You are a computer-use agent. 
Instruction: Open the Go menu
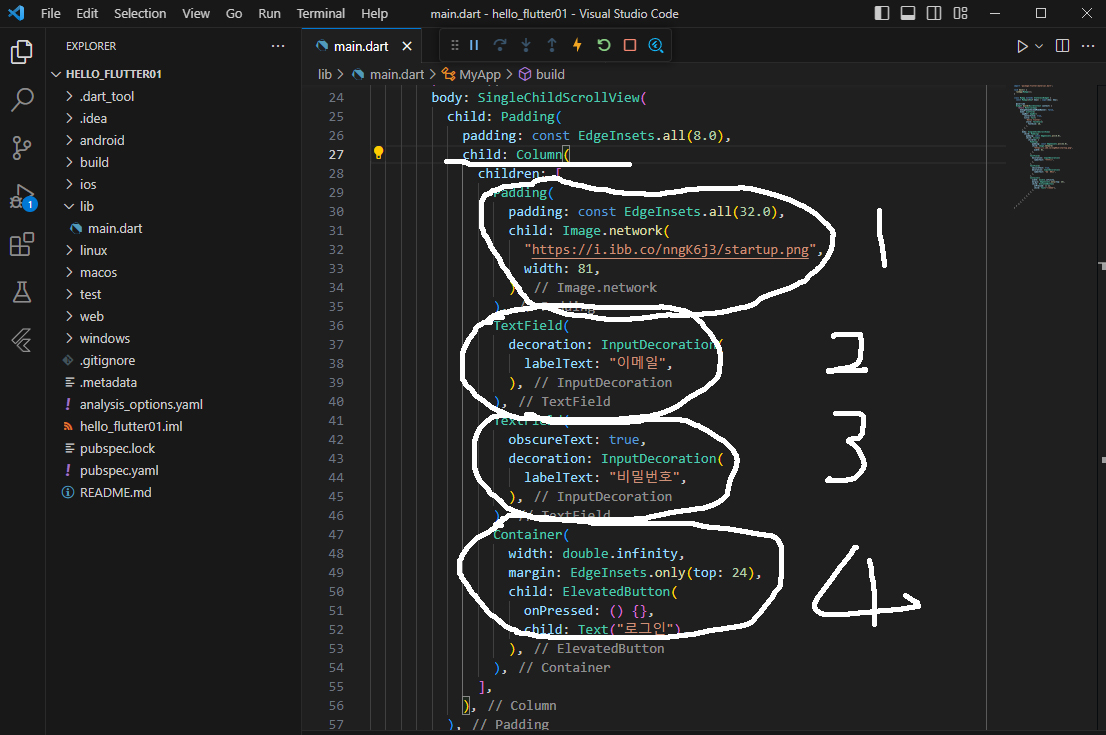pyautogui.click(x=233, y=13)
